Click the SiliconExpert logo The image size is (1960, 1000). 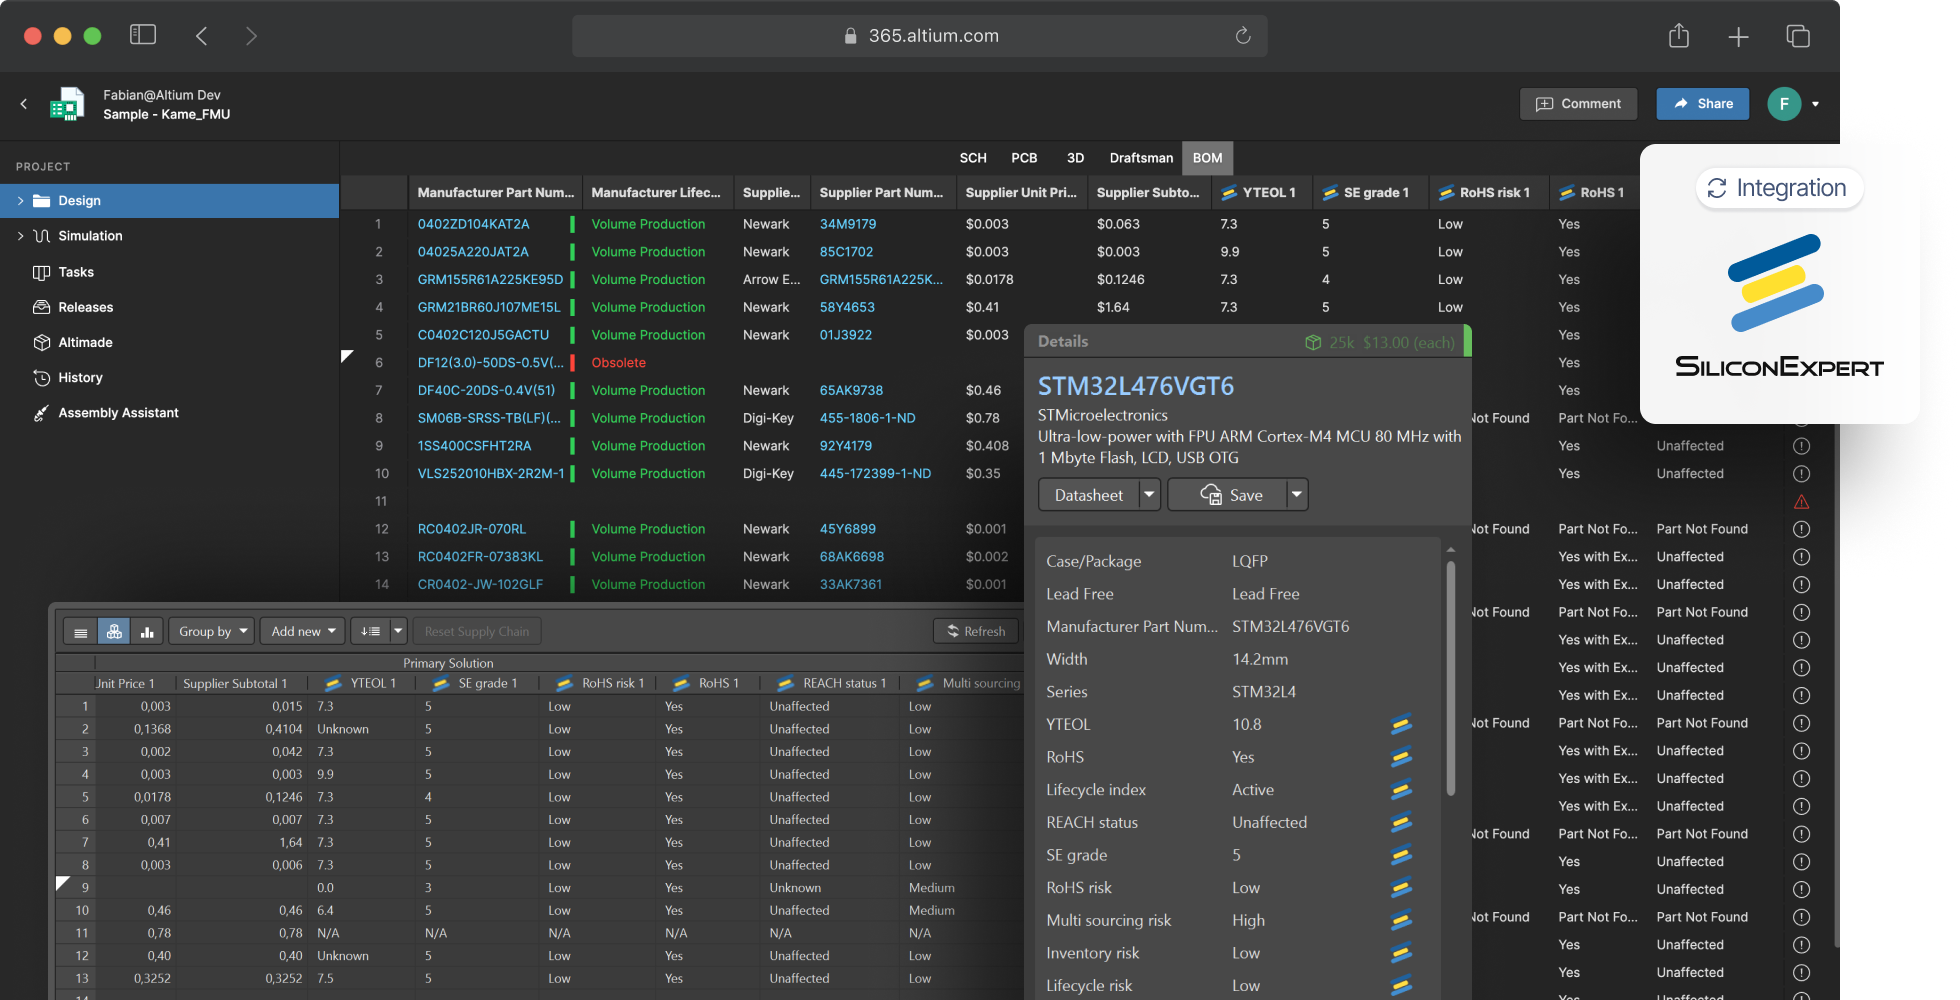1779,306
